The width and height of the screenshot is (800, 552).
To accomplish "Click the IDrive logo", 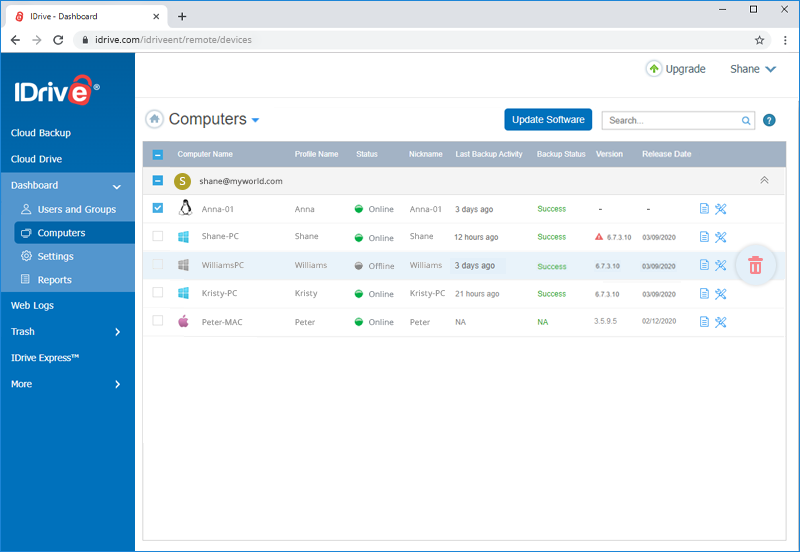I will tap(57, 90).
